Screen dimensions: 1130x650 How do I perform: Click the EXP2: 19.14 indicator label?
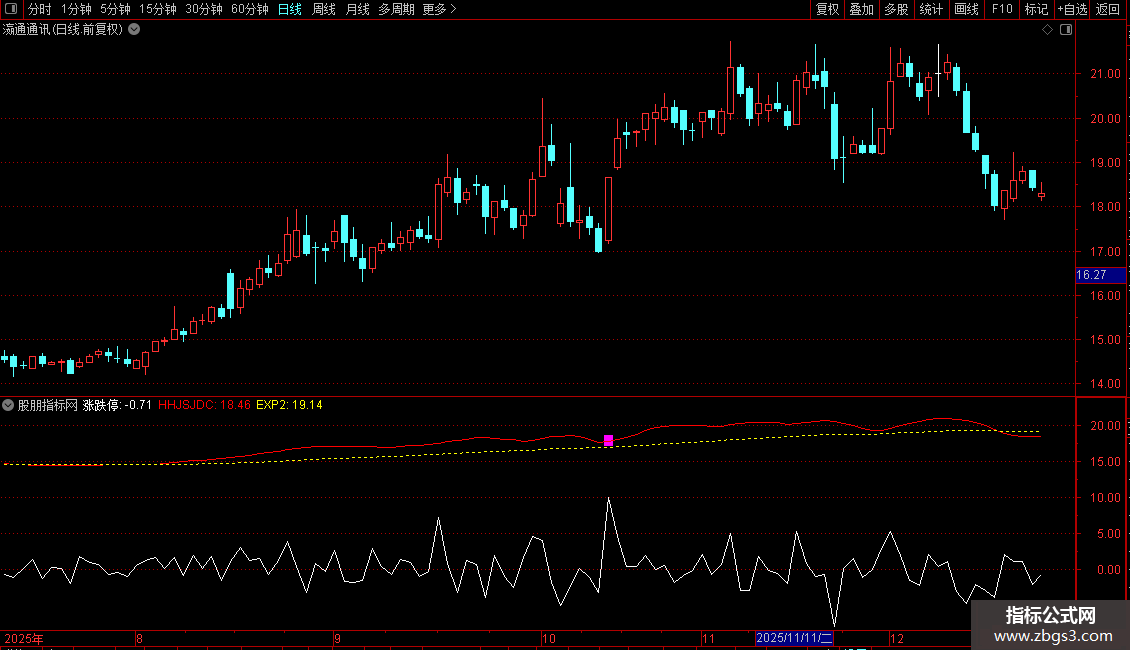[x=289, y=405]
